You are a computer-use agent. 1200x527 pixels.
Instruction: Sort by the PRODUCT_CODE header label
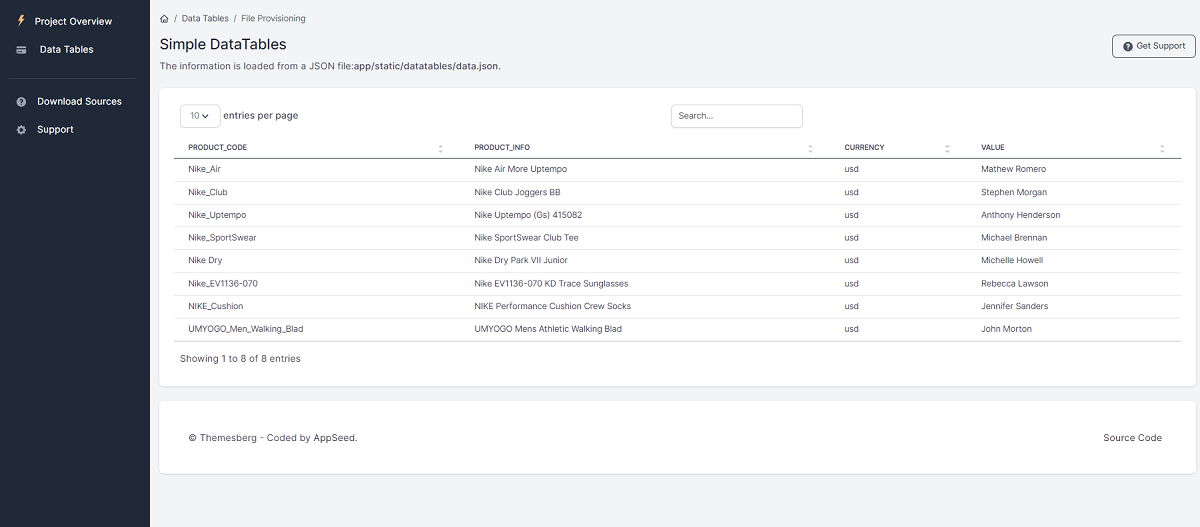click(x=217, y=148)
